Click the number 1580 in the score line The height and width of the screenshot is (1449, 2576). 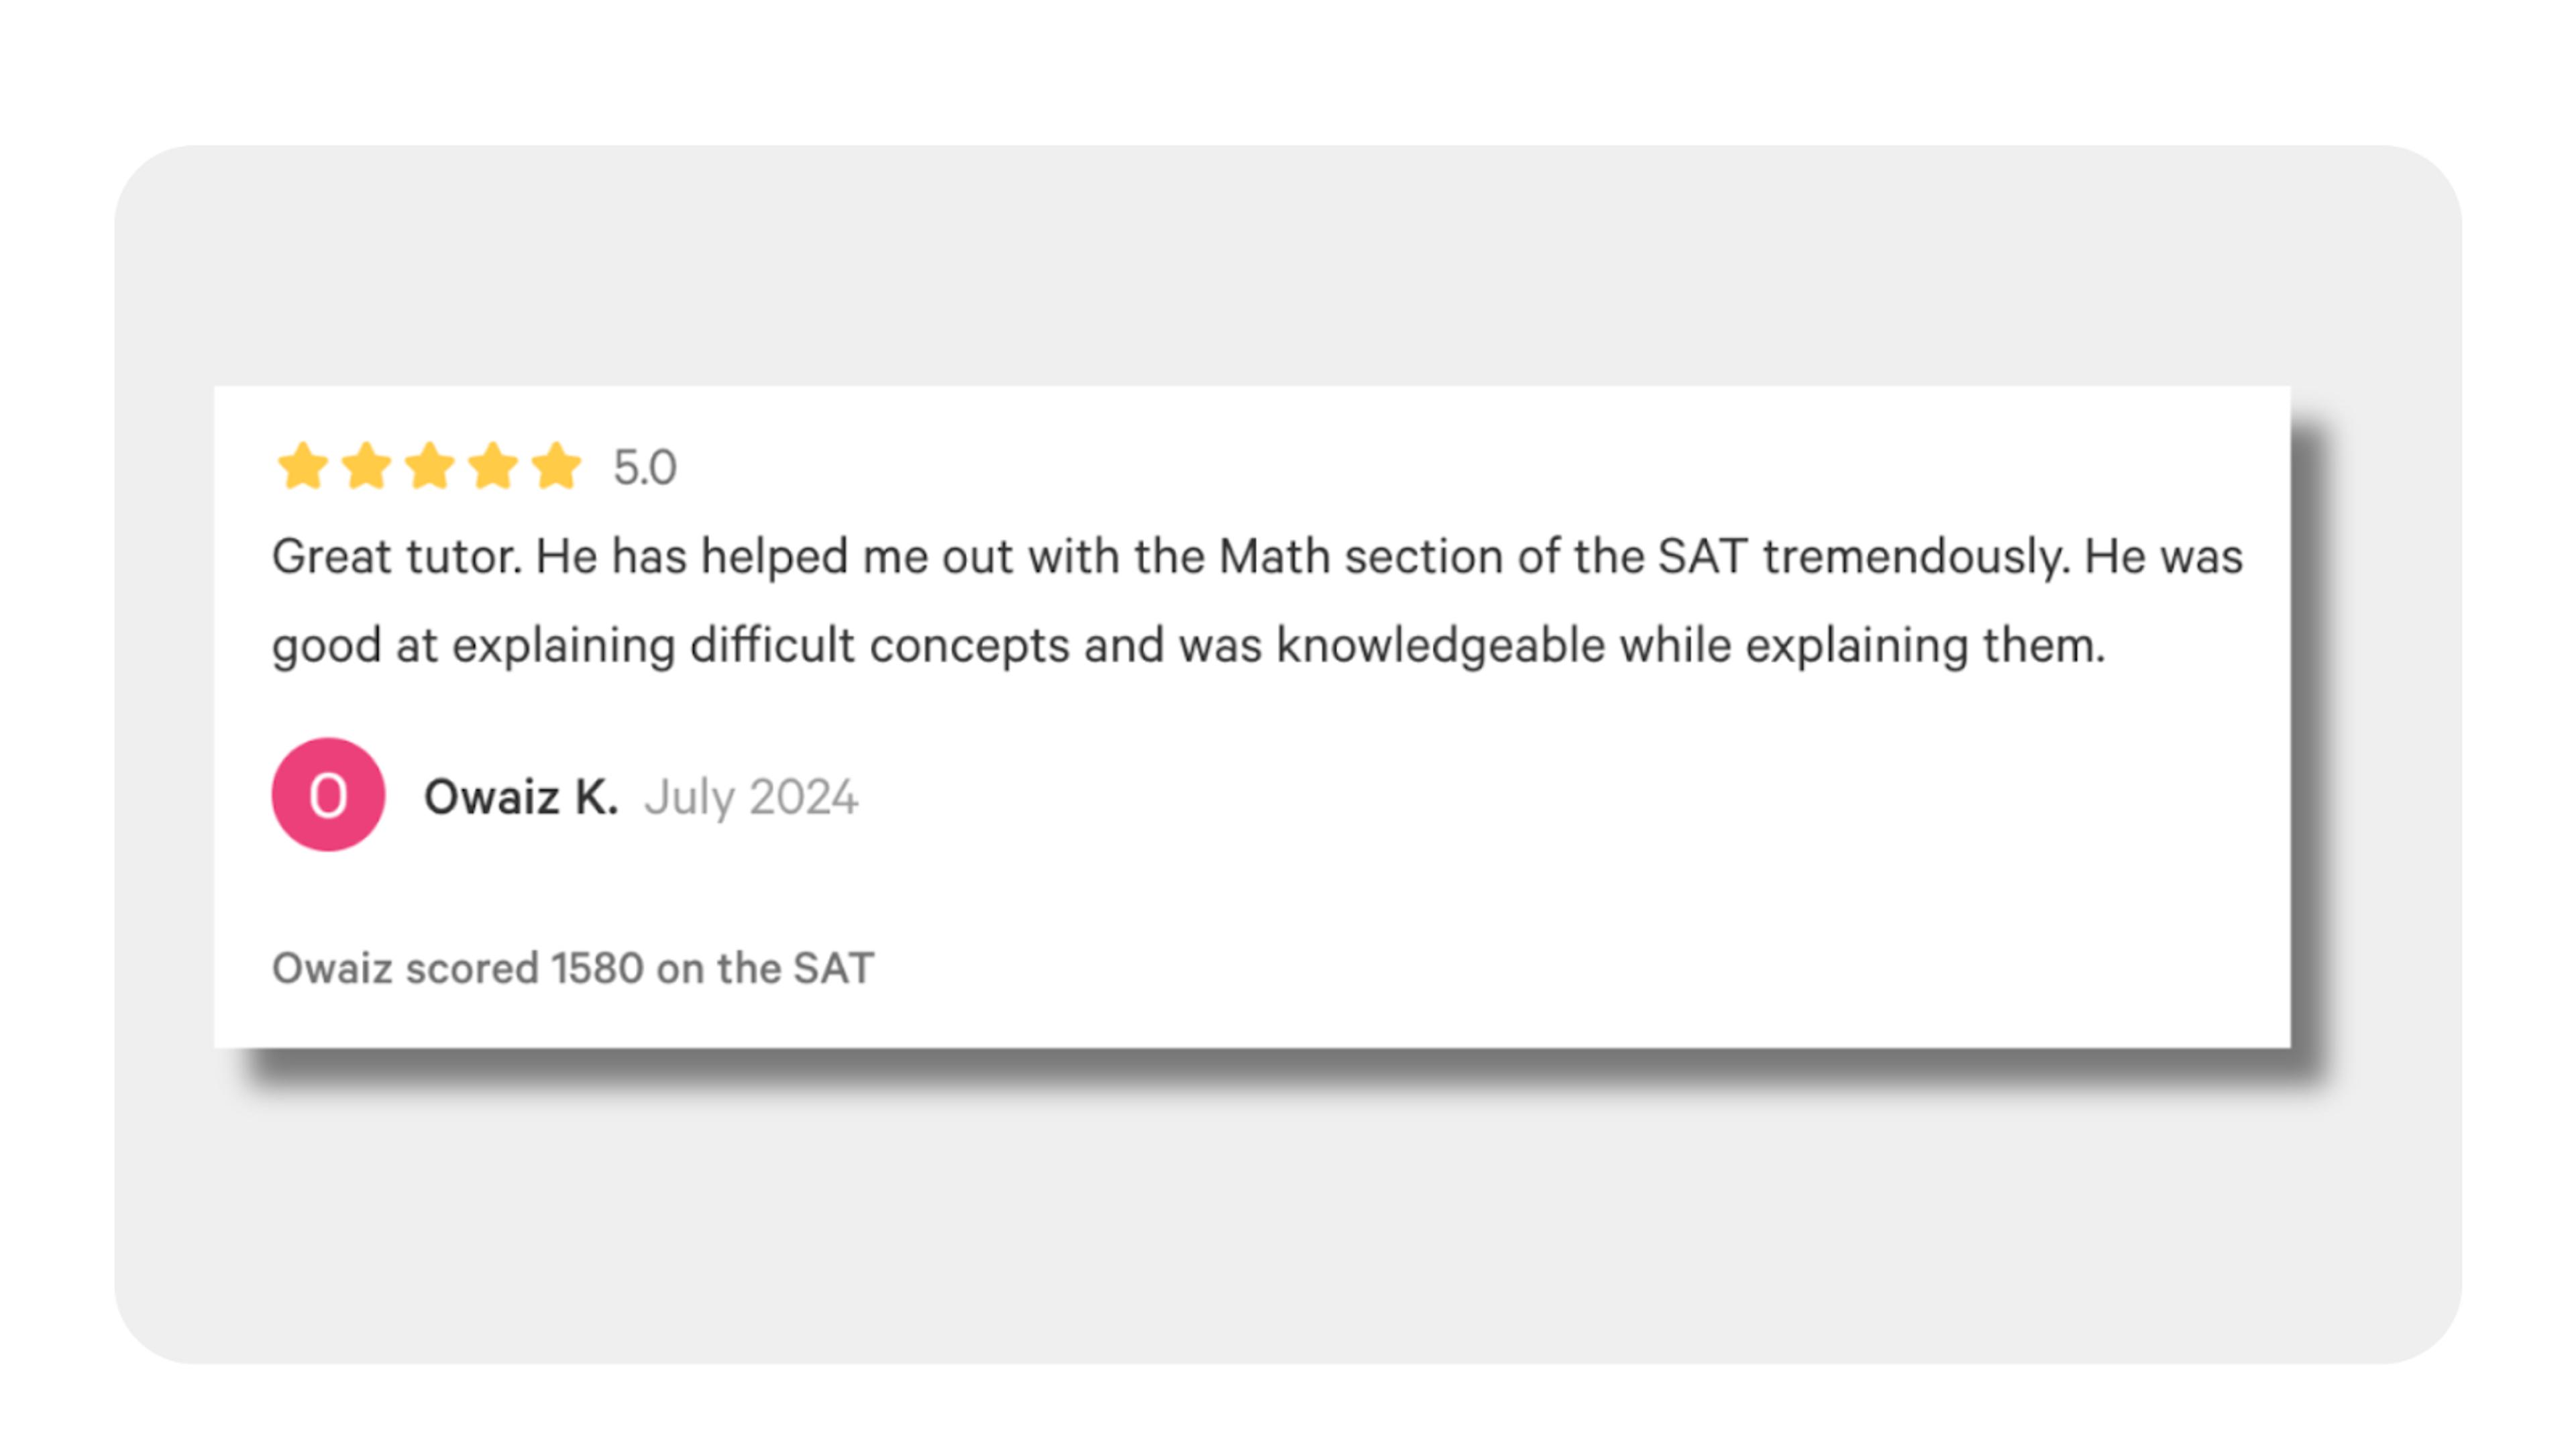click(x=597, y=968)
